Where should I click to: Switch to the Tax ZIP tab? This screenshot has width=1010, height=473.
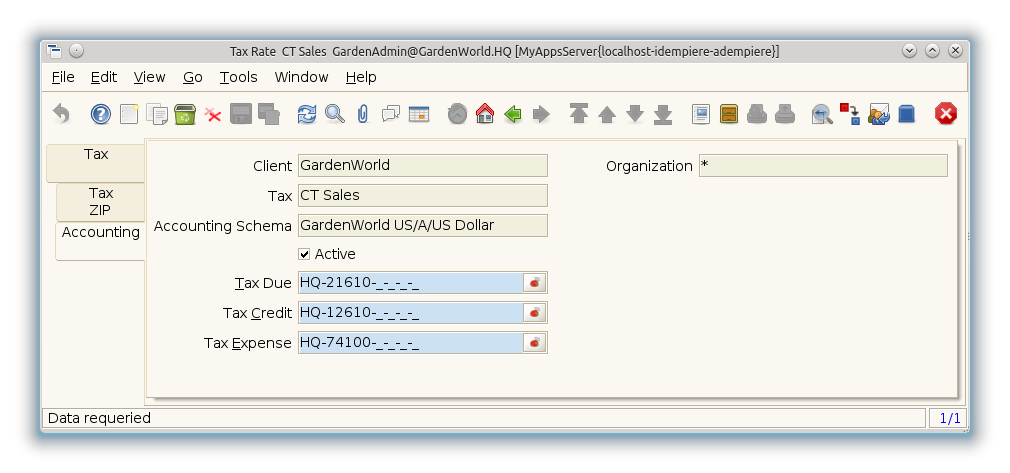[100, 201]
